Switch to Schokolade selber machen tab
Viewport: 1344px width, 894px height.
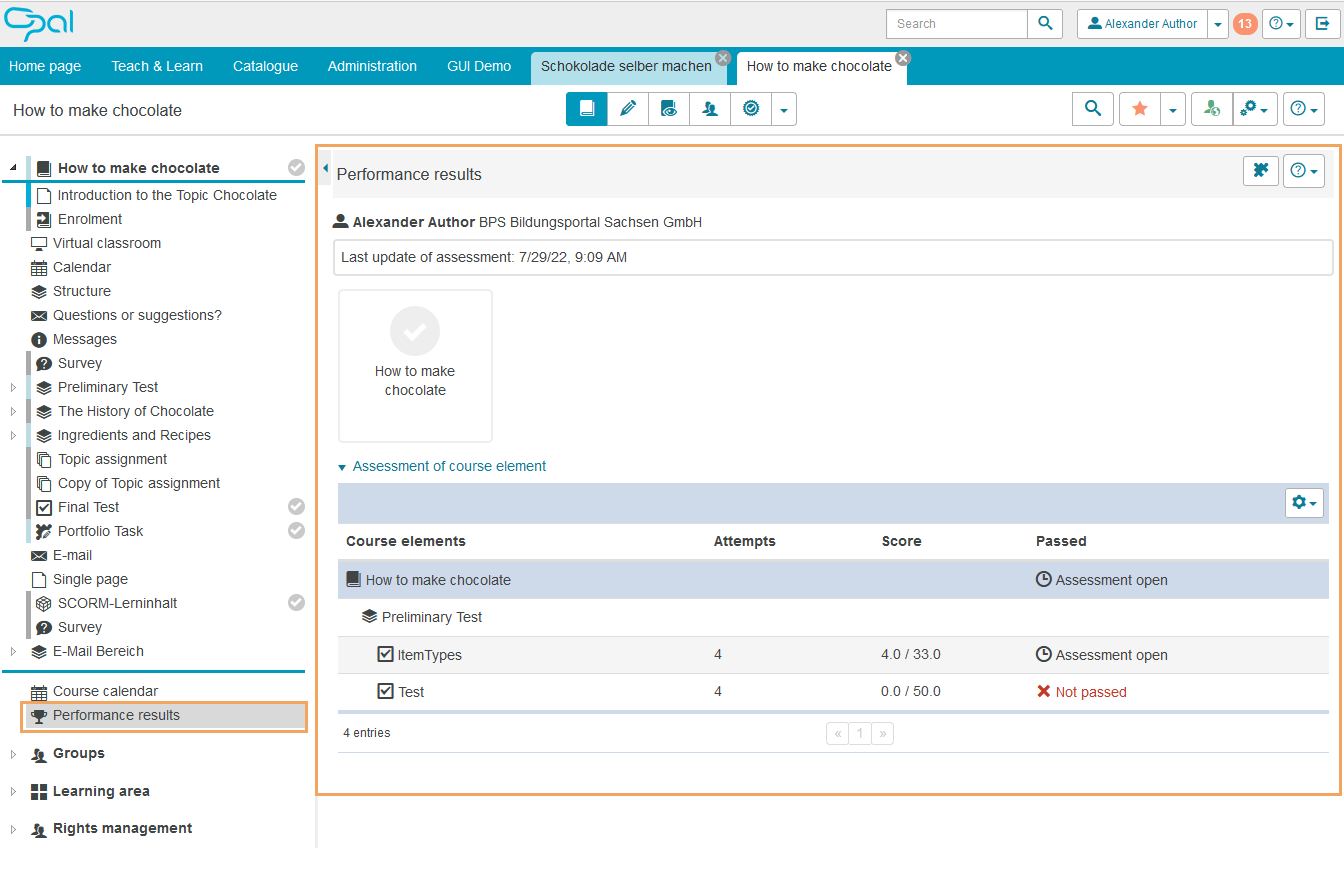[626, 66]
